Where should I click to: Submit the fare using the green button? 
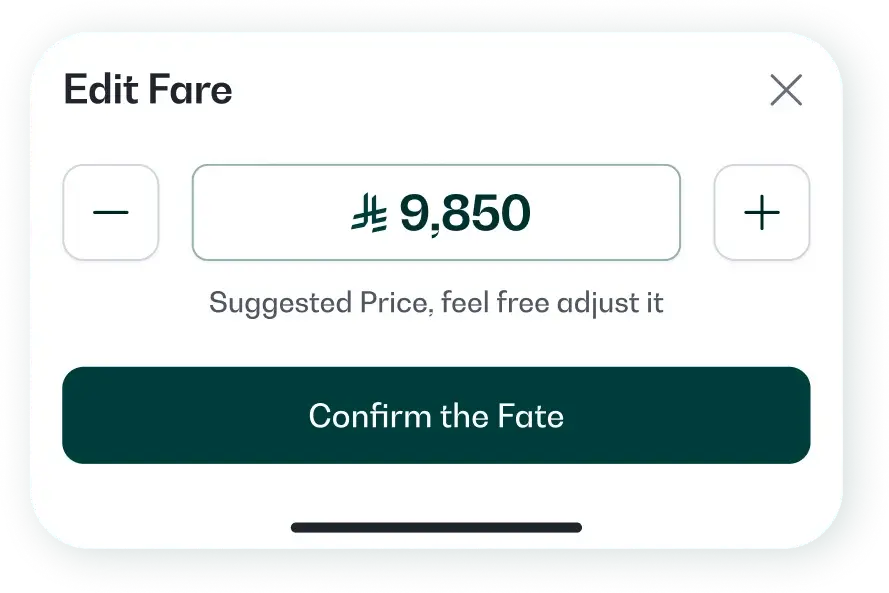pyautogui.click(x=436, y=415)
